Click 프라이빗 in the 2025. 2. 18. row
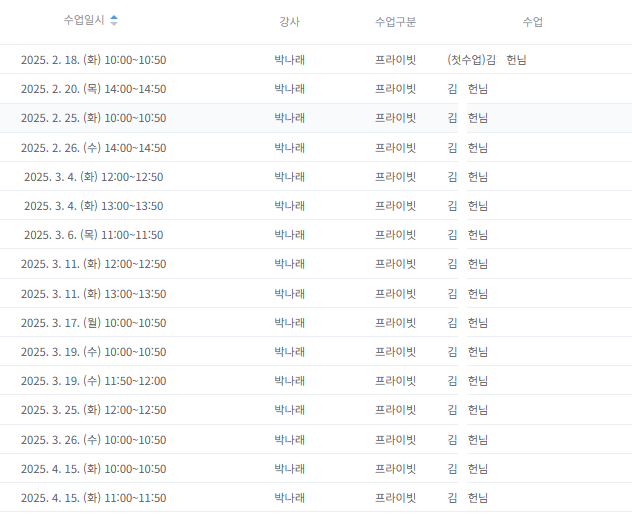Image resolution: width=632 pixels, height=515 pixels. pyautogui.click(x=395, y=60)
